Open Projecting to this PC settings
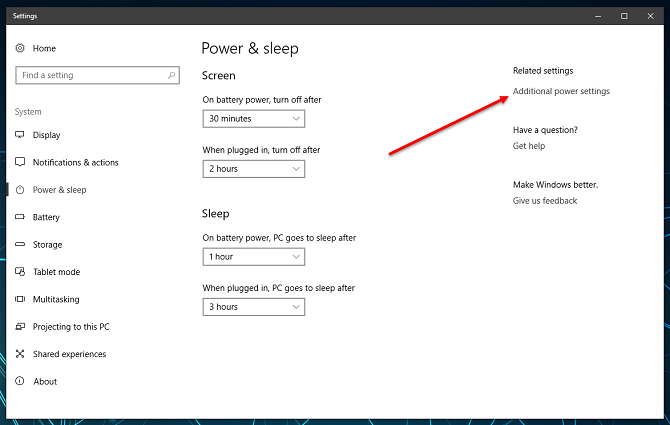The image size is (670, 425). tap(70, 327)
